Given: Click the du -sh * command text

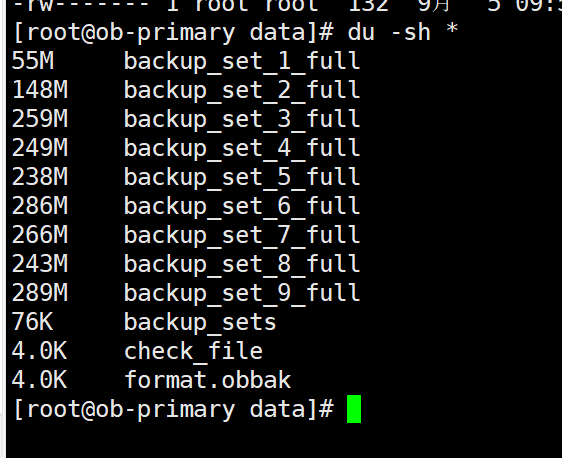Looking at the screenshot, I should tap(403, 32).
